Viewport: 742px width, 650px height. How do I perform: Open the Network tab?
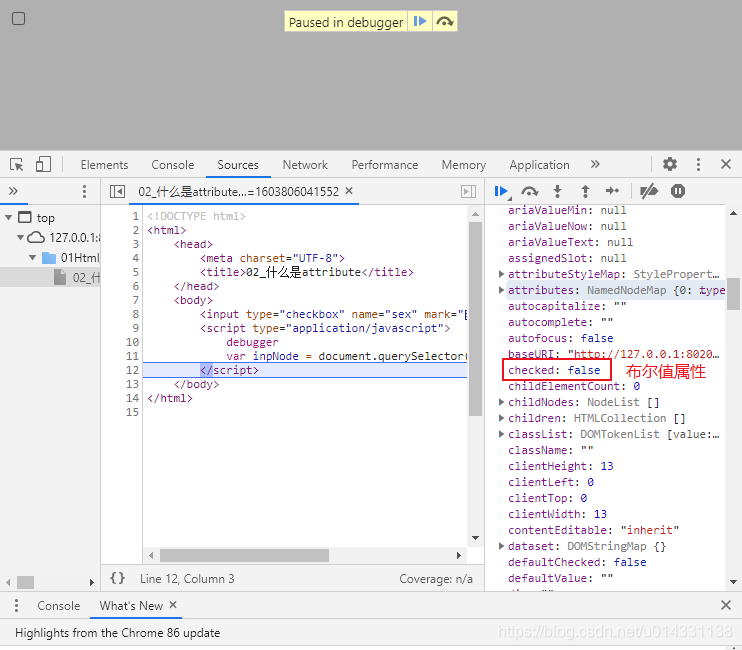(x=305, y=165)
